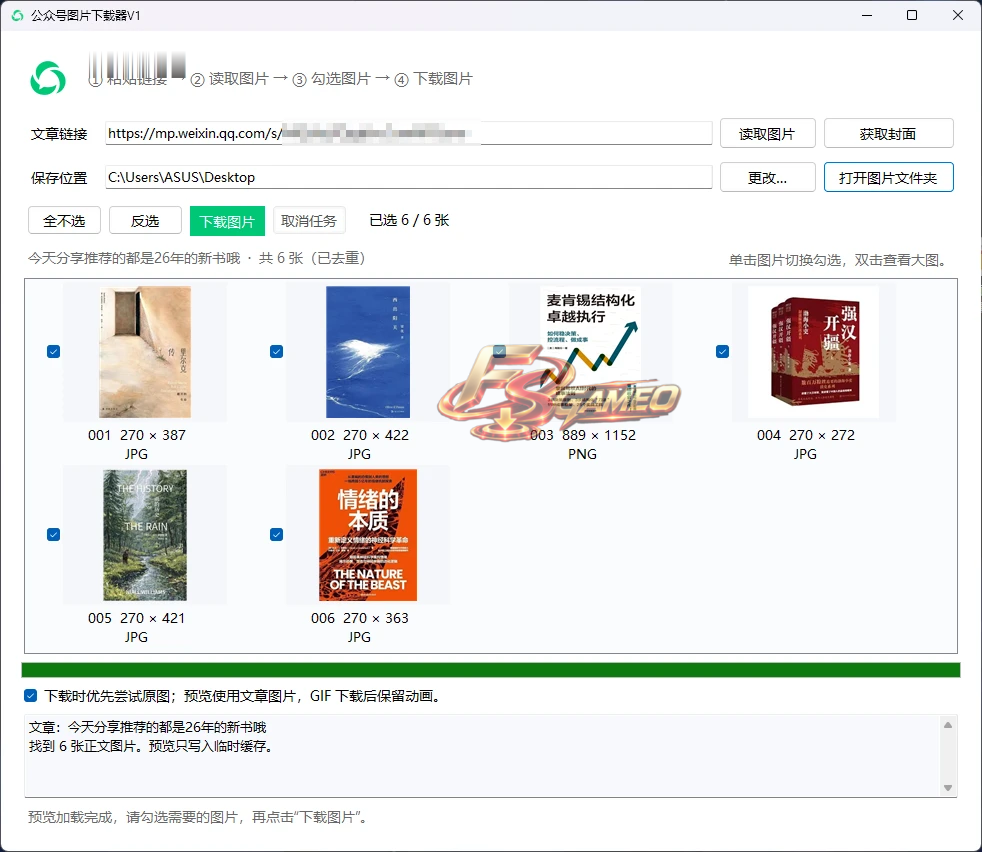The height and width of the screenshot is (852, 982).
Task: Click label 006 270 × 363
Action: pos(359,618)
